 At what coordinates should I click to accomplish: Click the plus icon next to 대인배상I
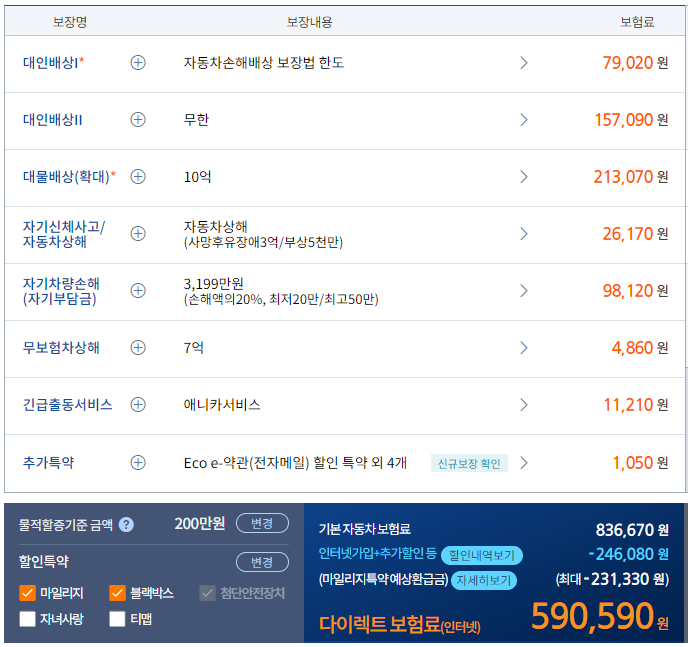[138, 63]
